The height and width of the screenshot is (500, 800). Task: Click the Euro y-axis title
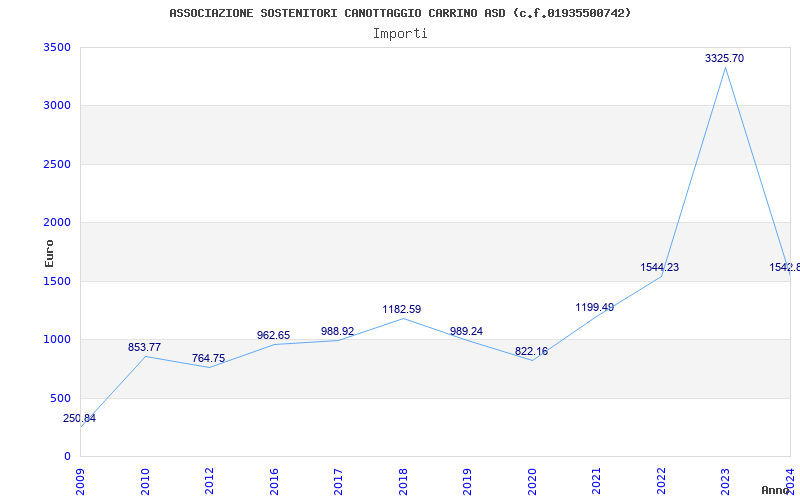coord(49,253)
